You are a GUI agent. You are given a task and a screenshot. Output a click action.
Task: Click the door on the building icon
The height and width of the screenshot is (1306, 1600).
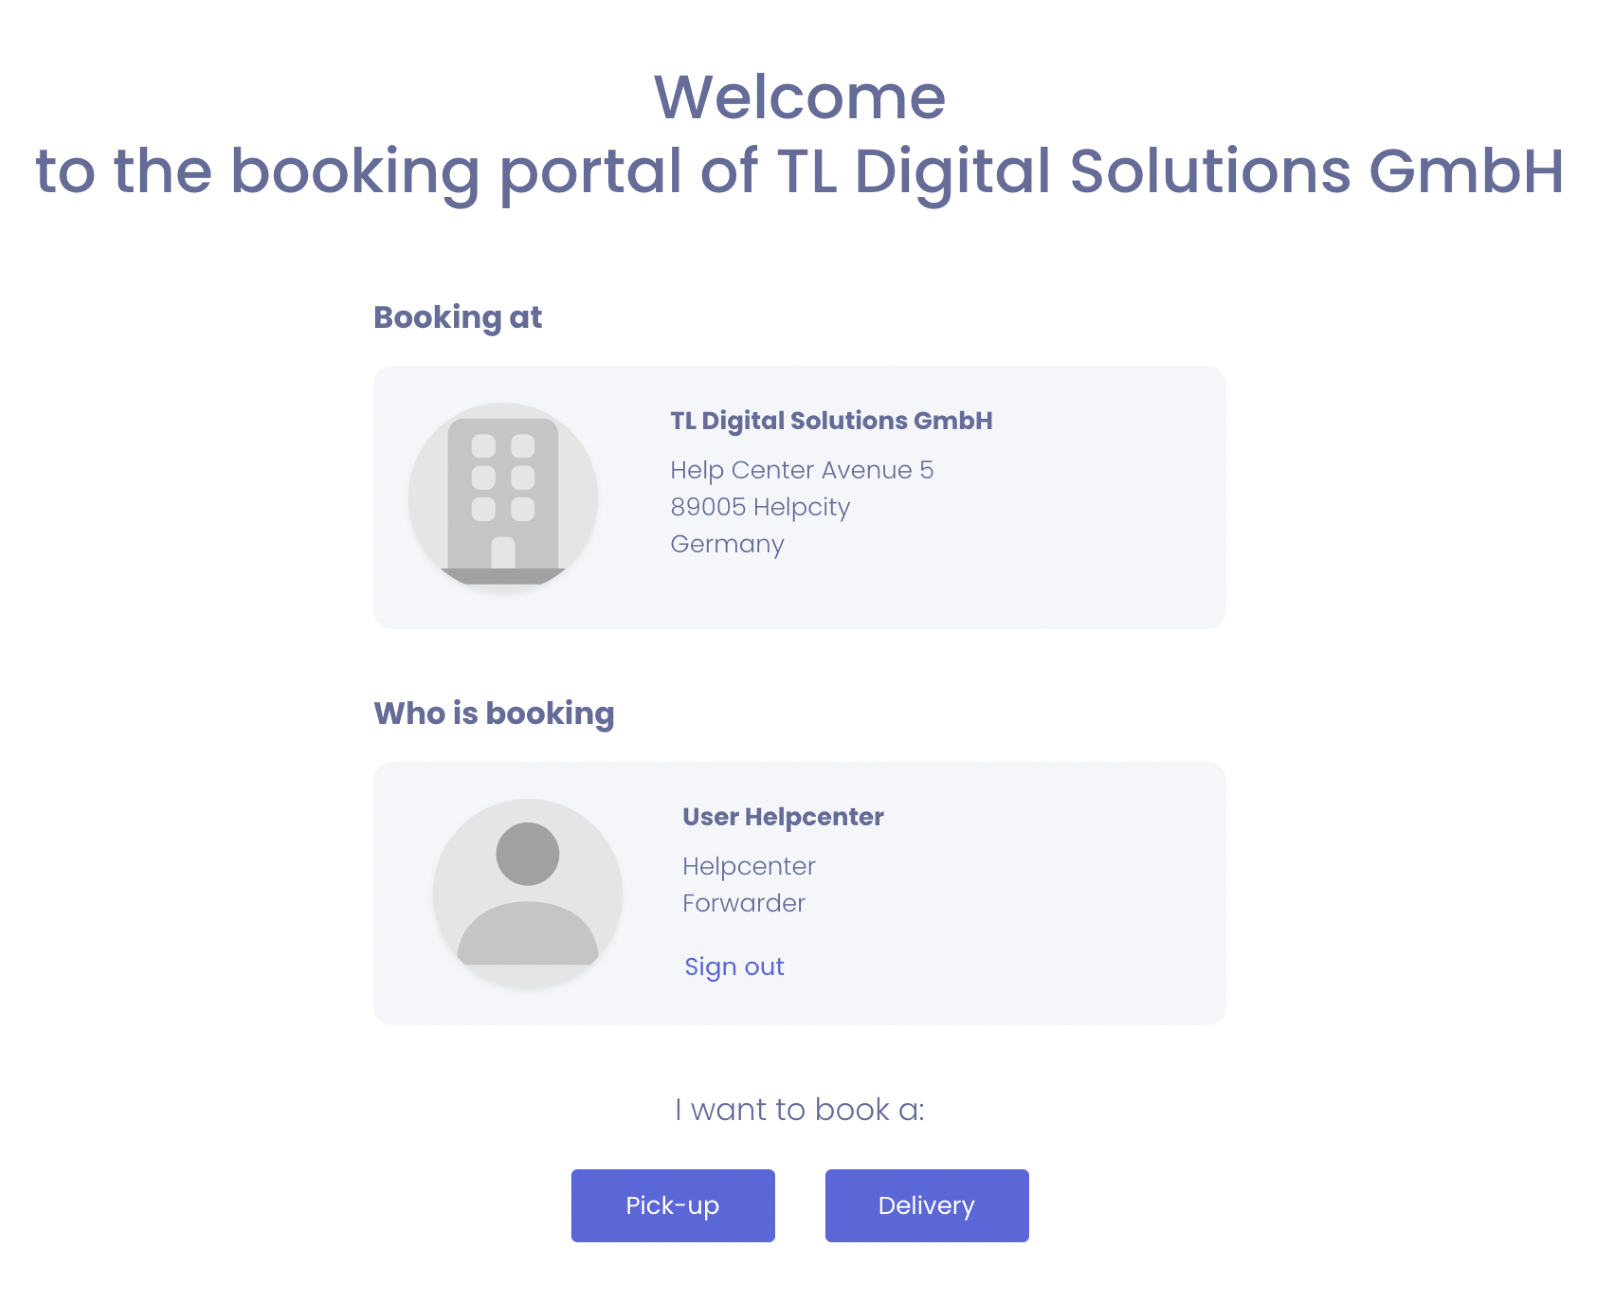pos(503,553)
